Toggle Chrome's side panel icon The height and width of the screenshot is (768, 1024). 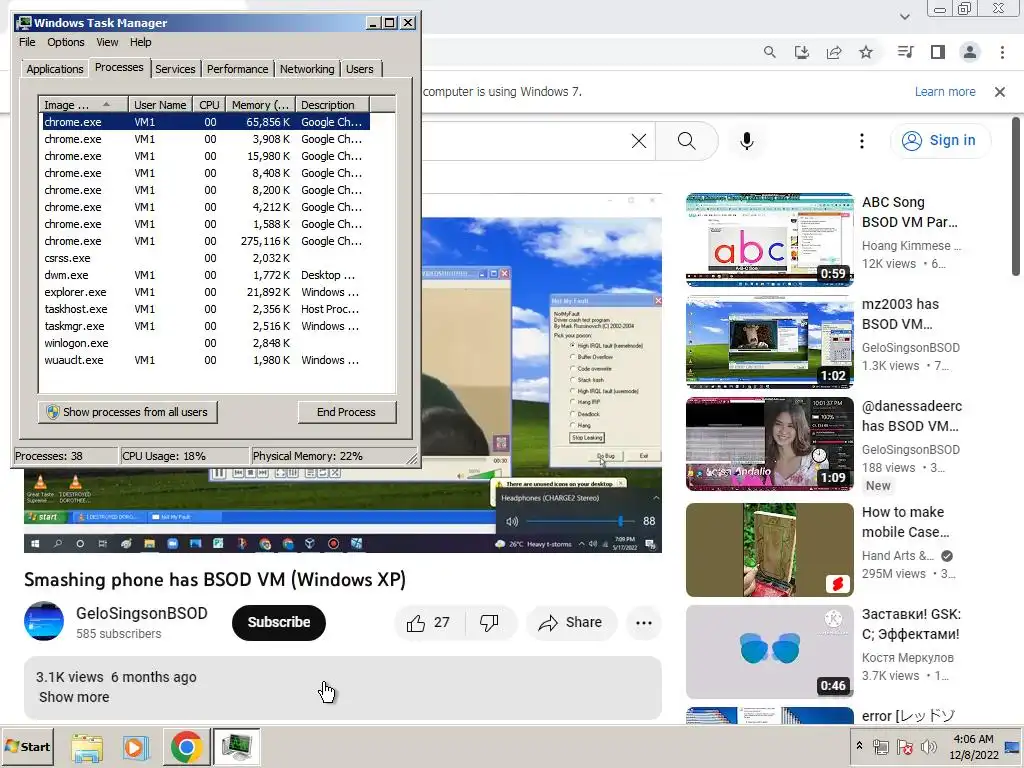938,52
